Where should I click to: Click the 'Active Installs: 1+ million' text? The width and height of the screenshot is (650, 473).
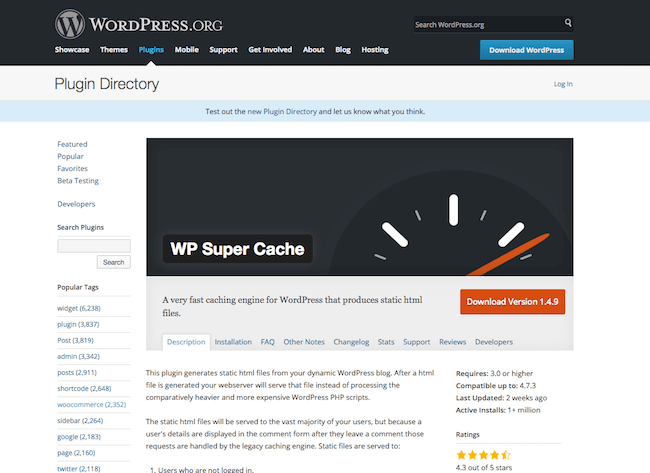click(498, 410)
